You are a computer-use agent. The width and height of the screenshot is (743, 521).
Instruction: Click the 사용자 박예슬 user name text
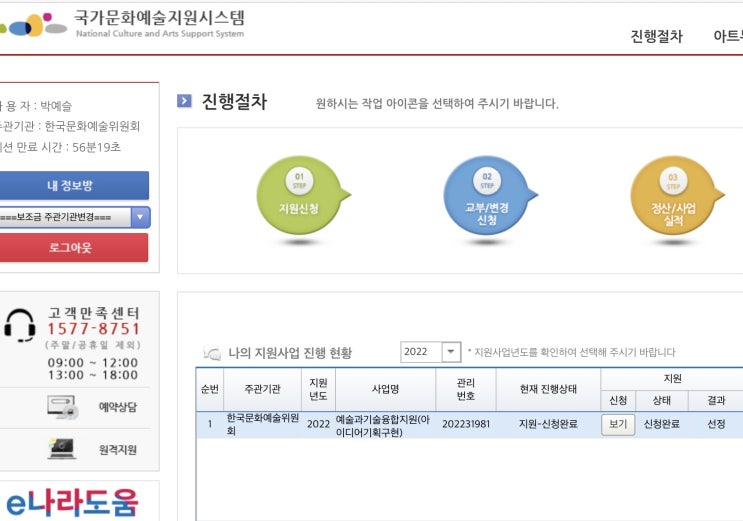pos(36,106)
